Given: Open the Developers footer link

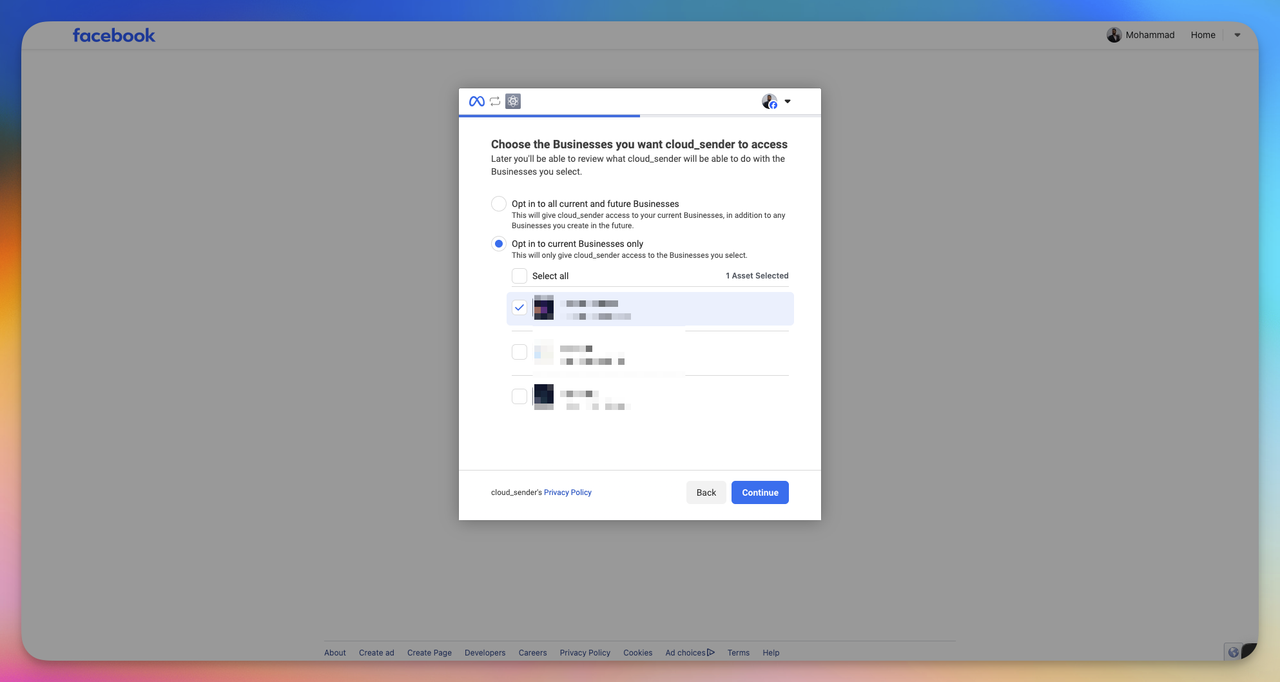Looking at the screenshot, I should [x=485, y=653].
